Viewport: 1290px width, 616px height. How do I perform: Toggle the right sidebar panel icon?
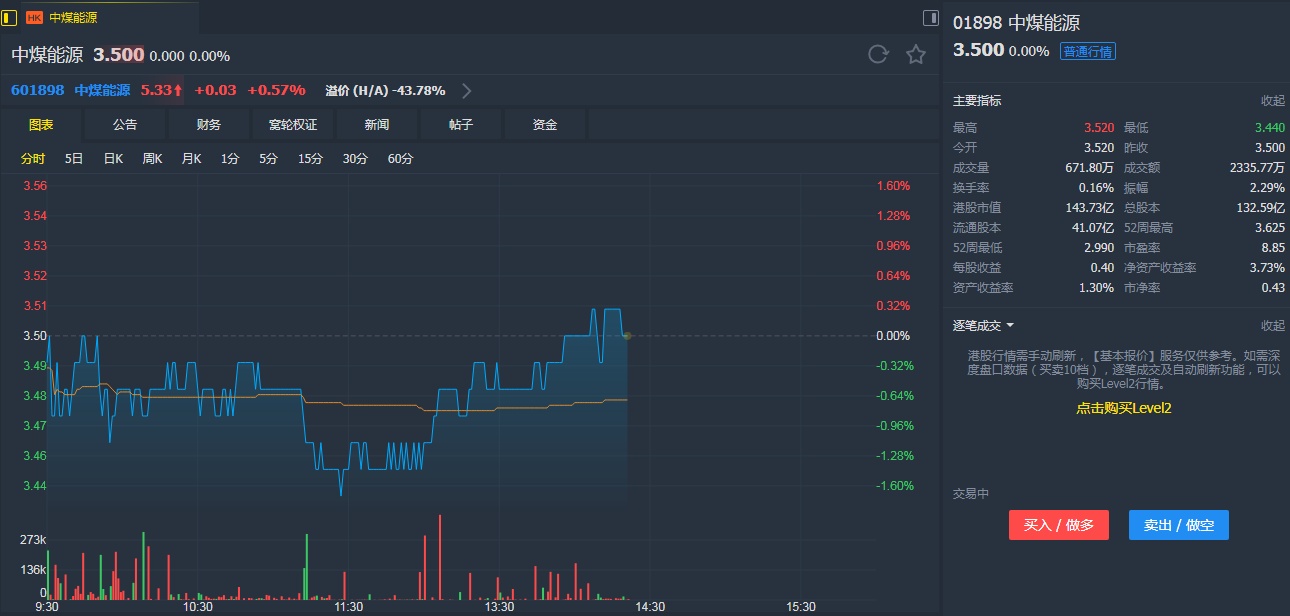(930, 17)
